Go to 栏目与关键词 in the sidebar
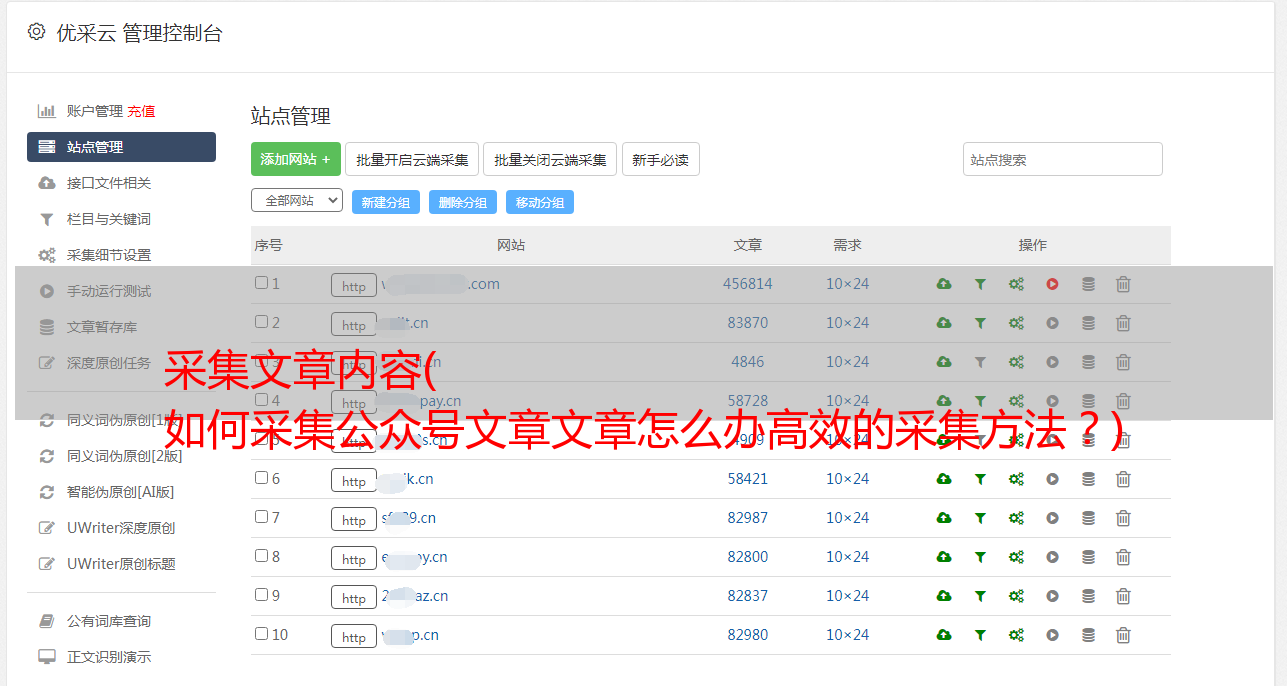Screen dimensions: 1287x686 (x=109, y=219)
